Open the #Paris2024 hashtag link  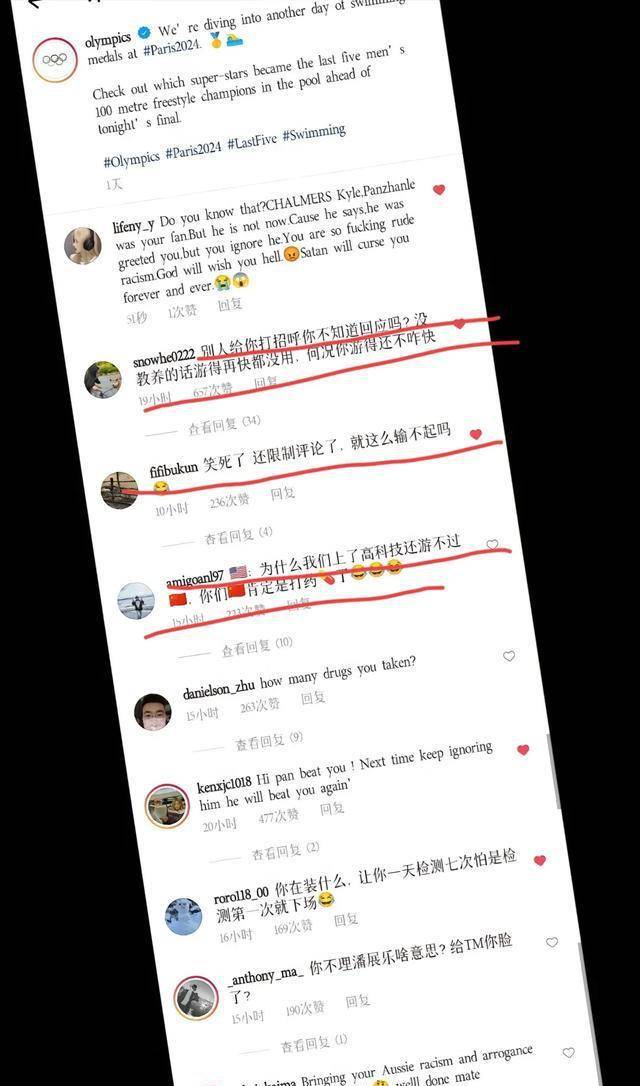pos(193,148)
